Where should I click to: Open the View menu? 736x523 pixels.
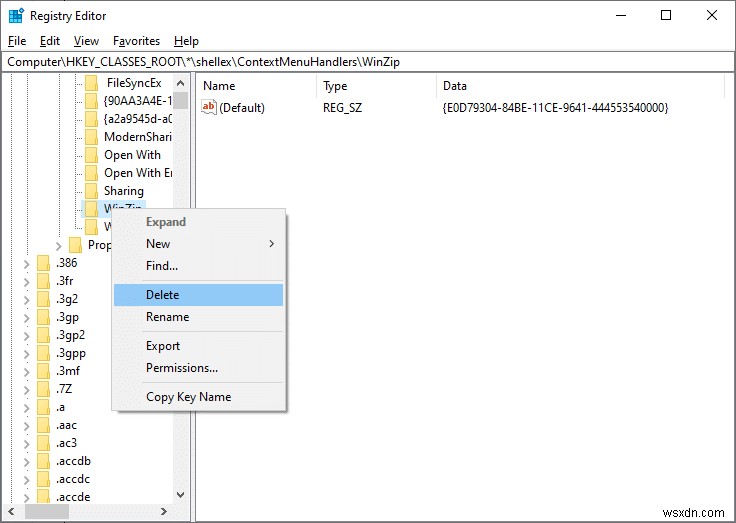(x=86, y=41)
